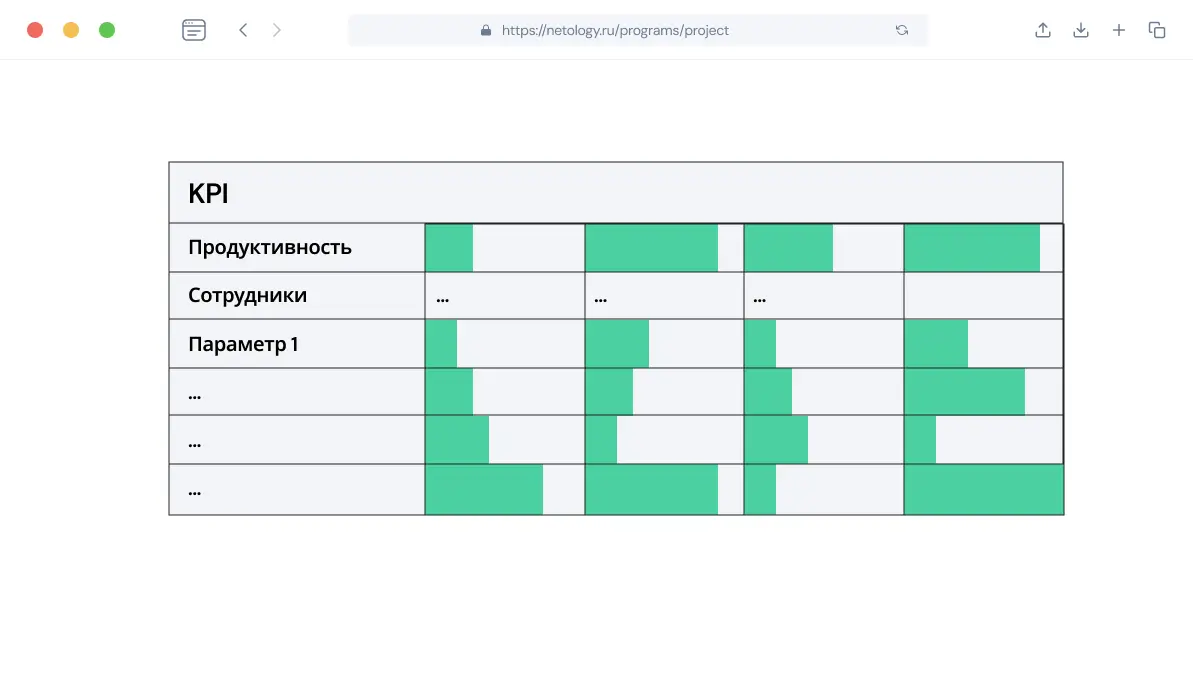1193x677 pixels.
Task: Click the KPI table header
Action: [208, 193]
